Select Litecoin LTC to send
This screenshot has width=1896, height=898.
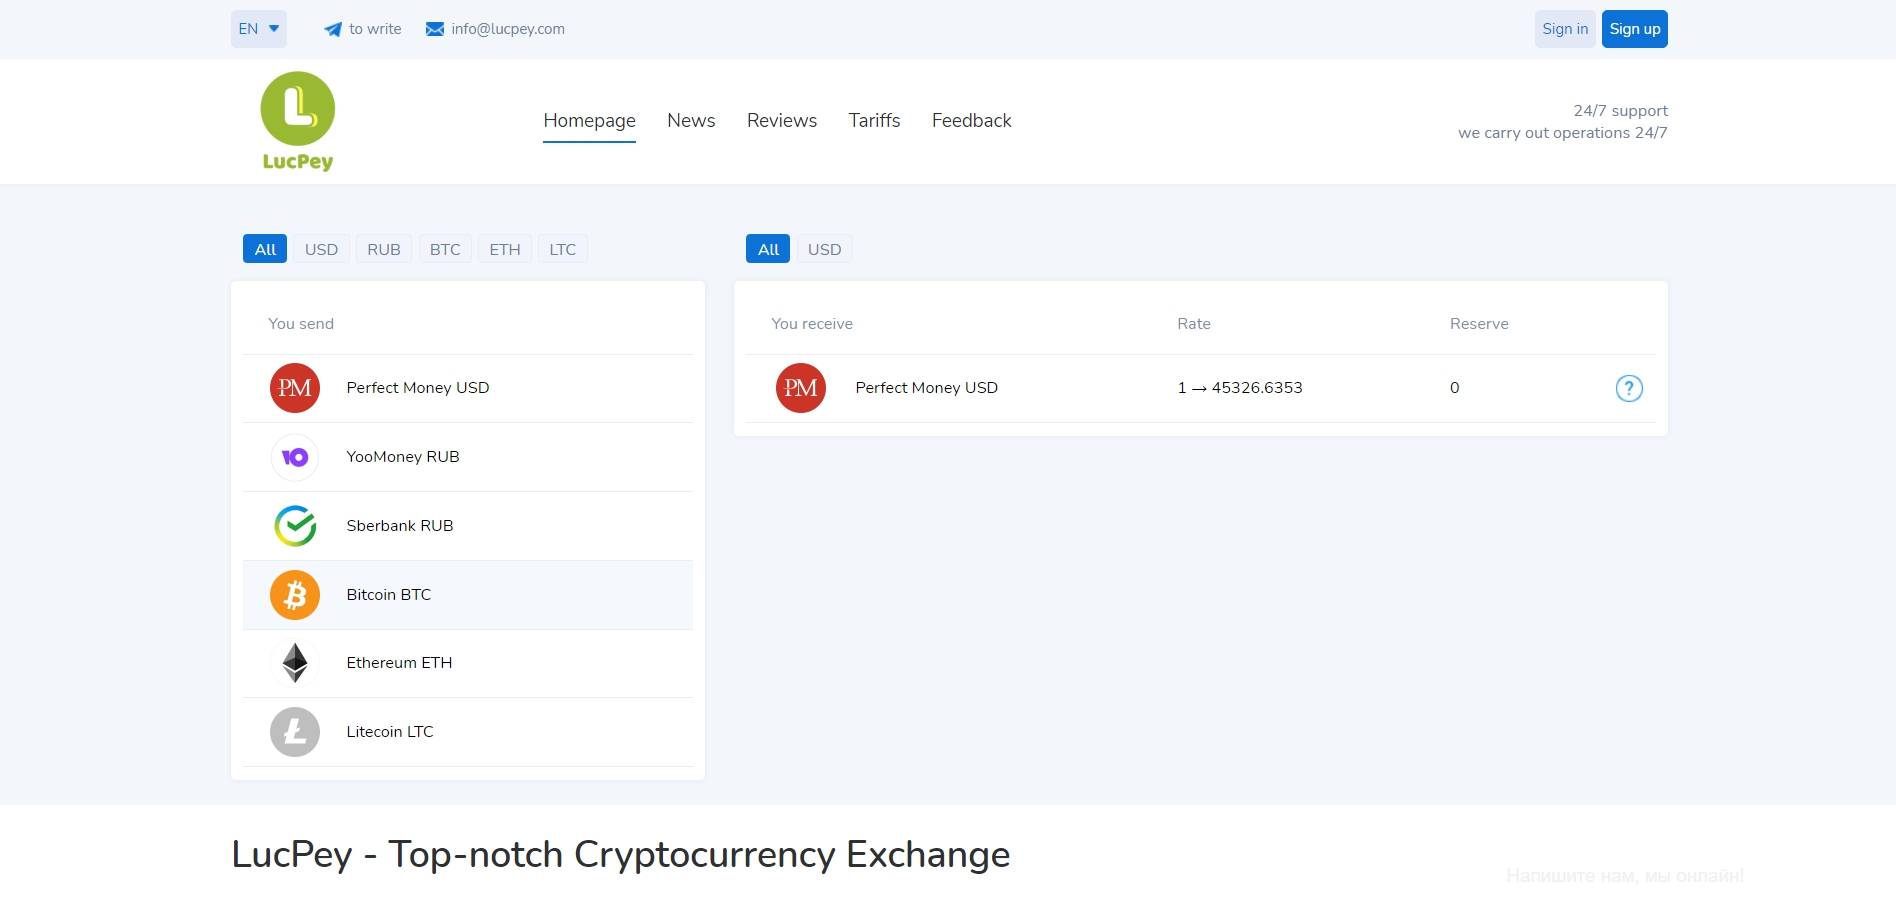coord(468,732)
